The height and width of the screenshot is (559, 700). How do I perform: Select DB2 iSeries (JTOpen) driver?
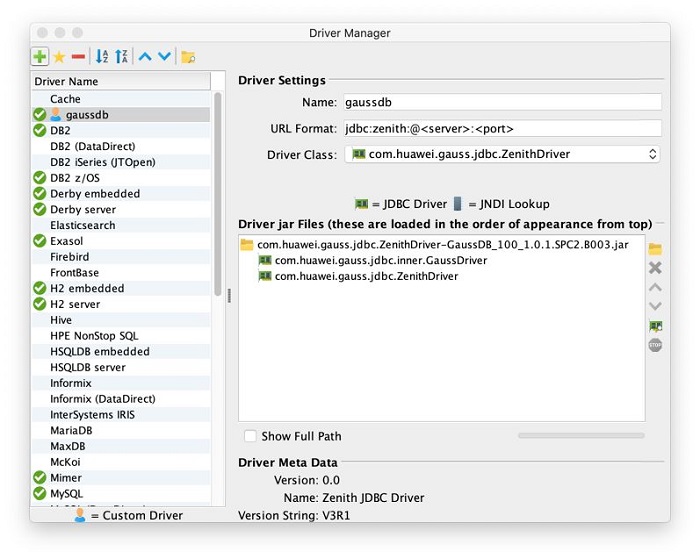(121, 162)
